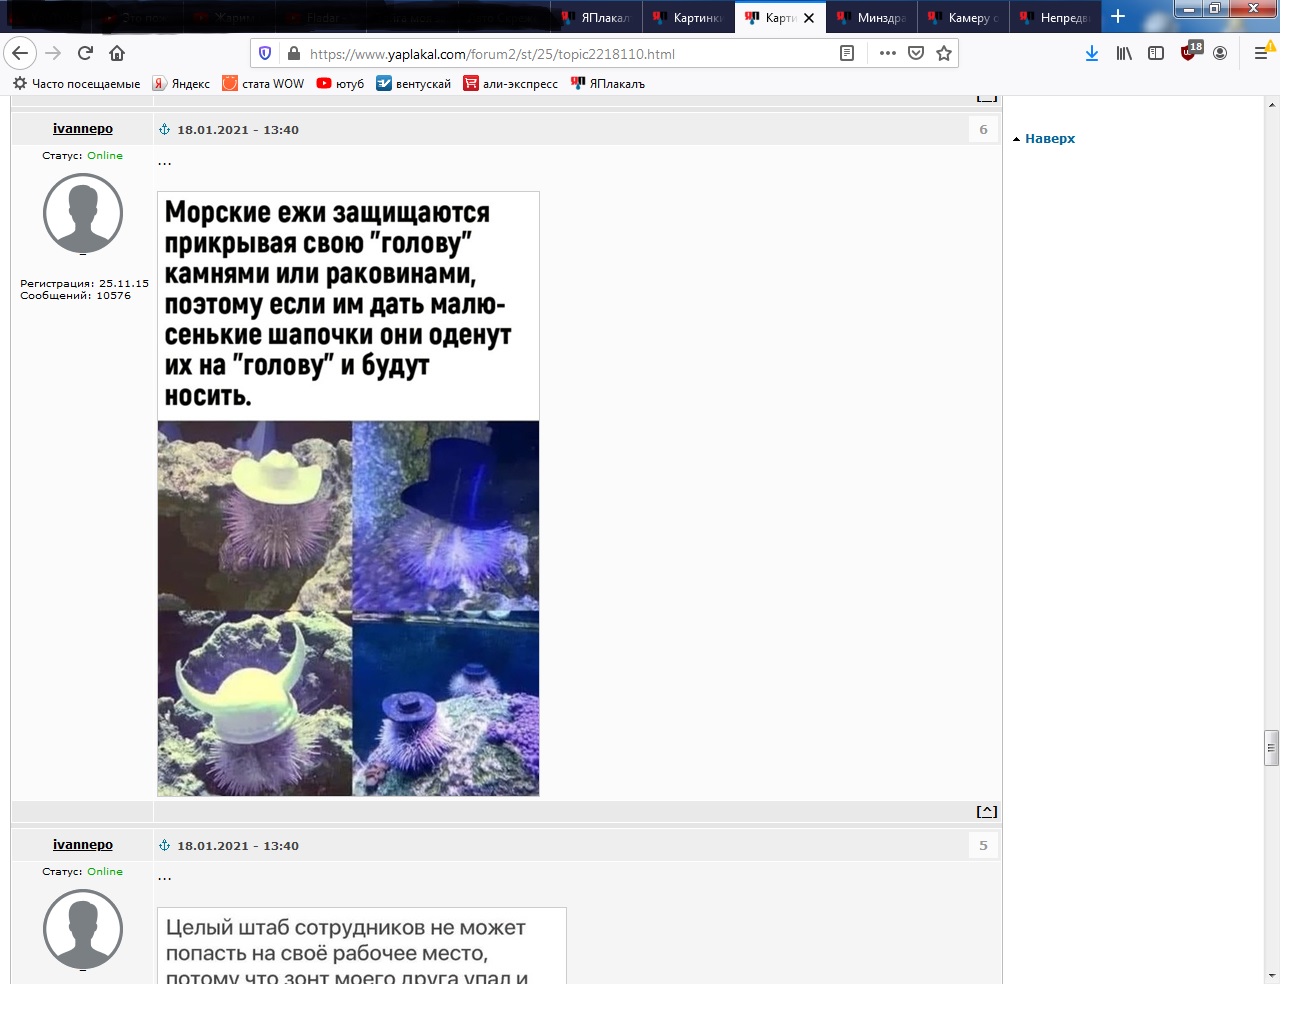Click the anchor icon of post 5
The image size is (1302, 1024).
tap(165, 845)
